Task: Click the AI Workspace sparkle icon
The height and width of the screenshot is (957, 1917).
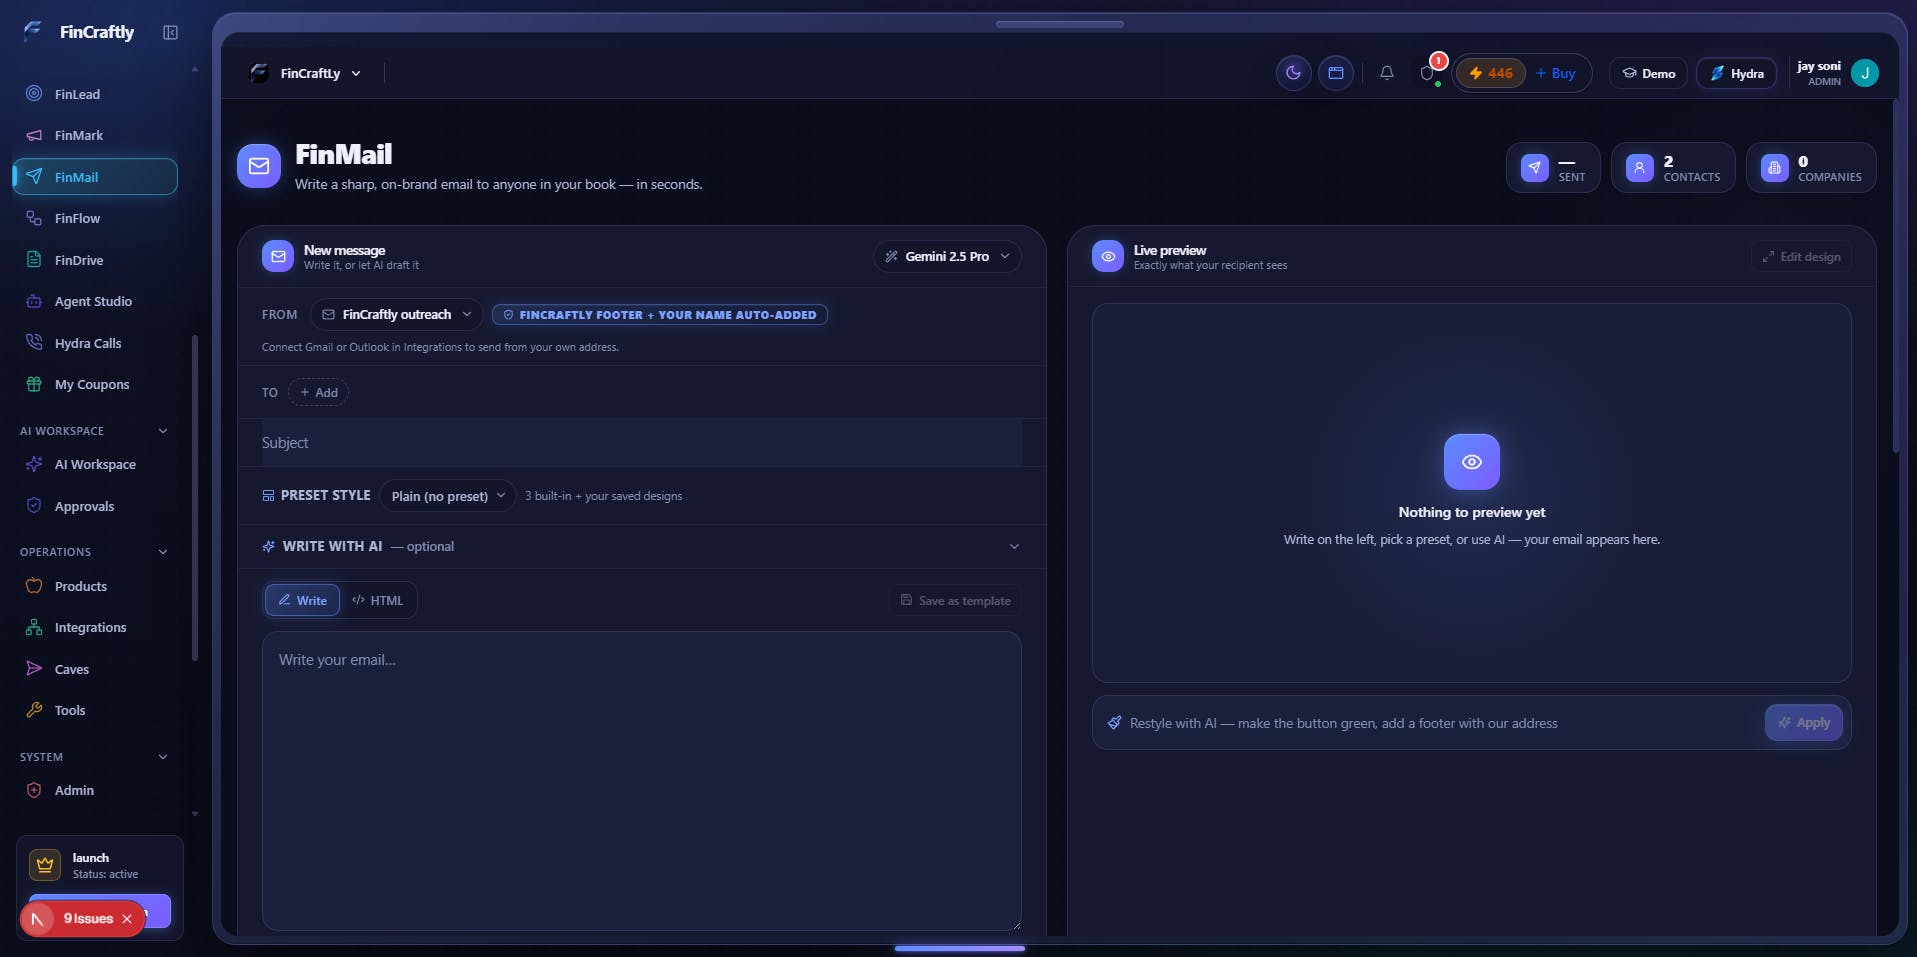Action: point(34,464)
